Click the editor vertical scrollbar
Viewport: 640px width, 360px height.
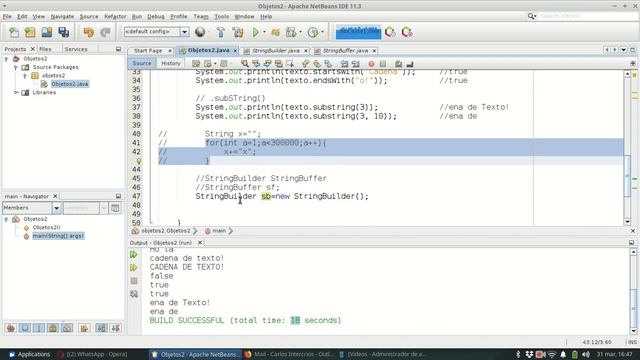[x=627, y=147]
